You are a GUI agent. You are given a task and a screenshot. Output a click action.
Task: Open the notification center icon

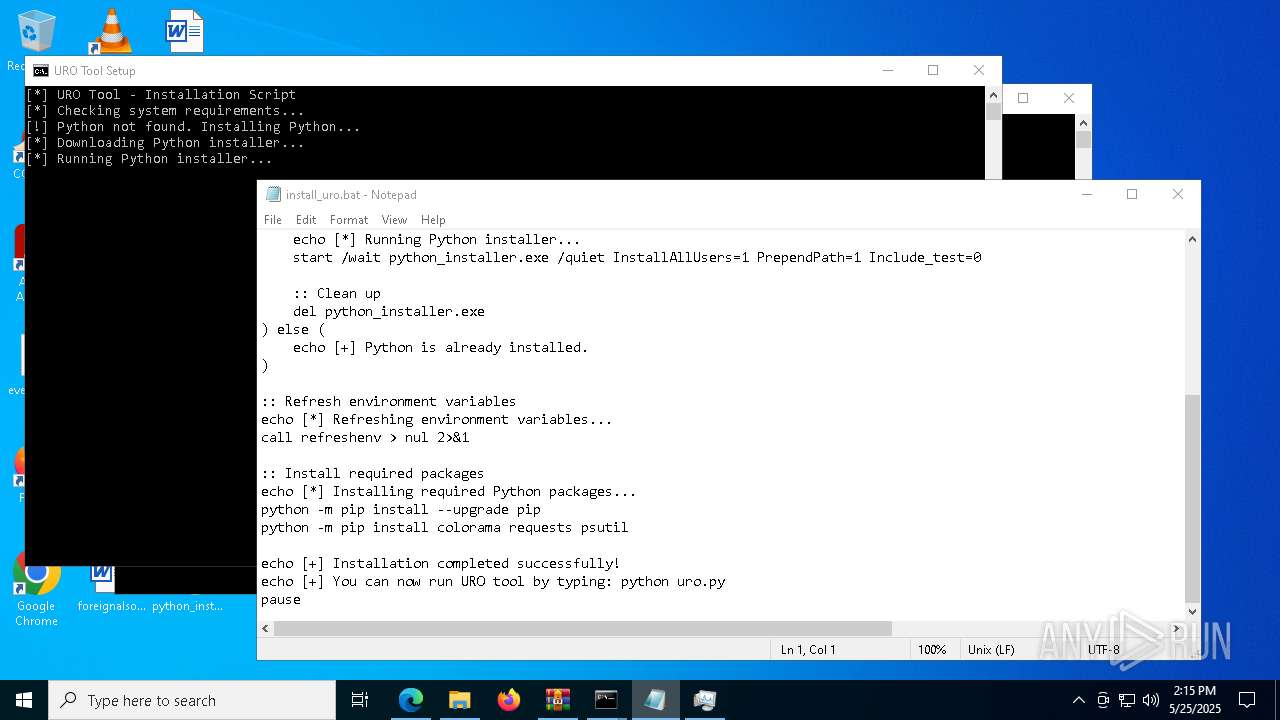point(1247,700)
